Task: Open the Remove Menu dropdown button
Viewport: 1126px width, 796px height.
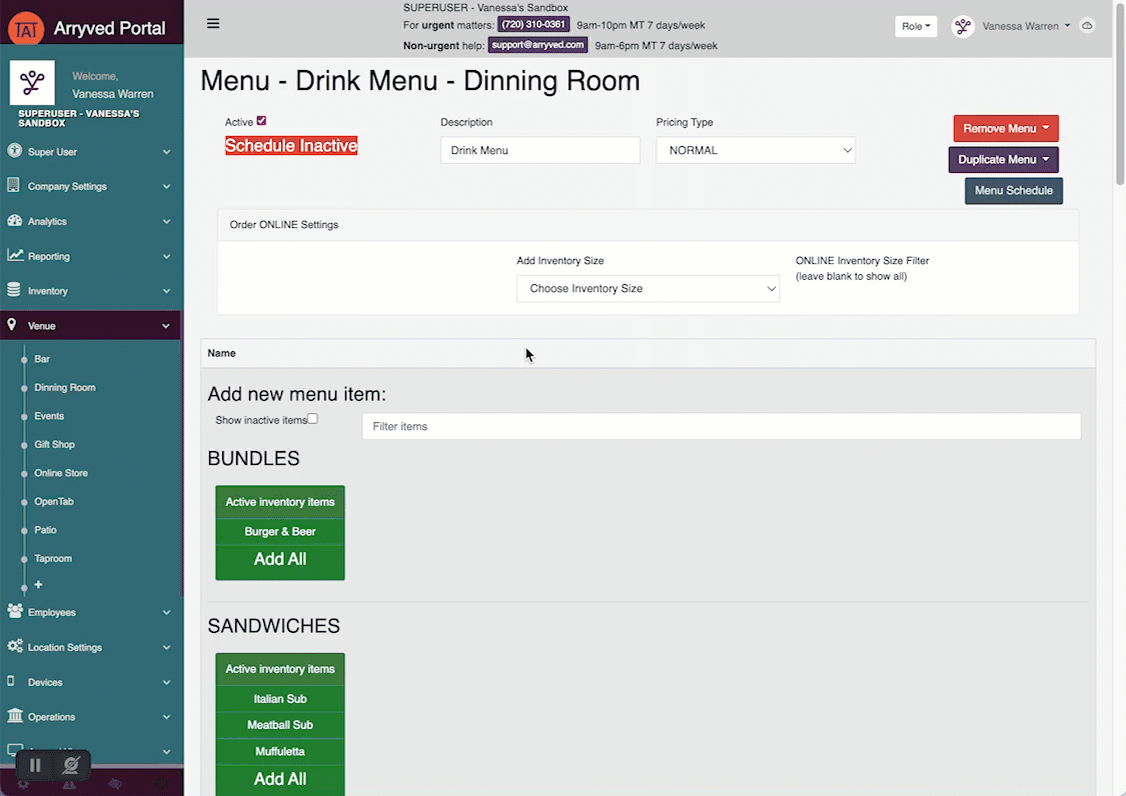Action: pyautogui.click(x=1006, y=129)
